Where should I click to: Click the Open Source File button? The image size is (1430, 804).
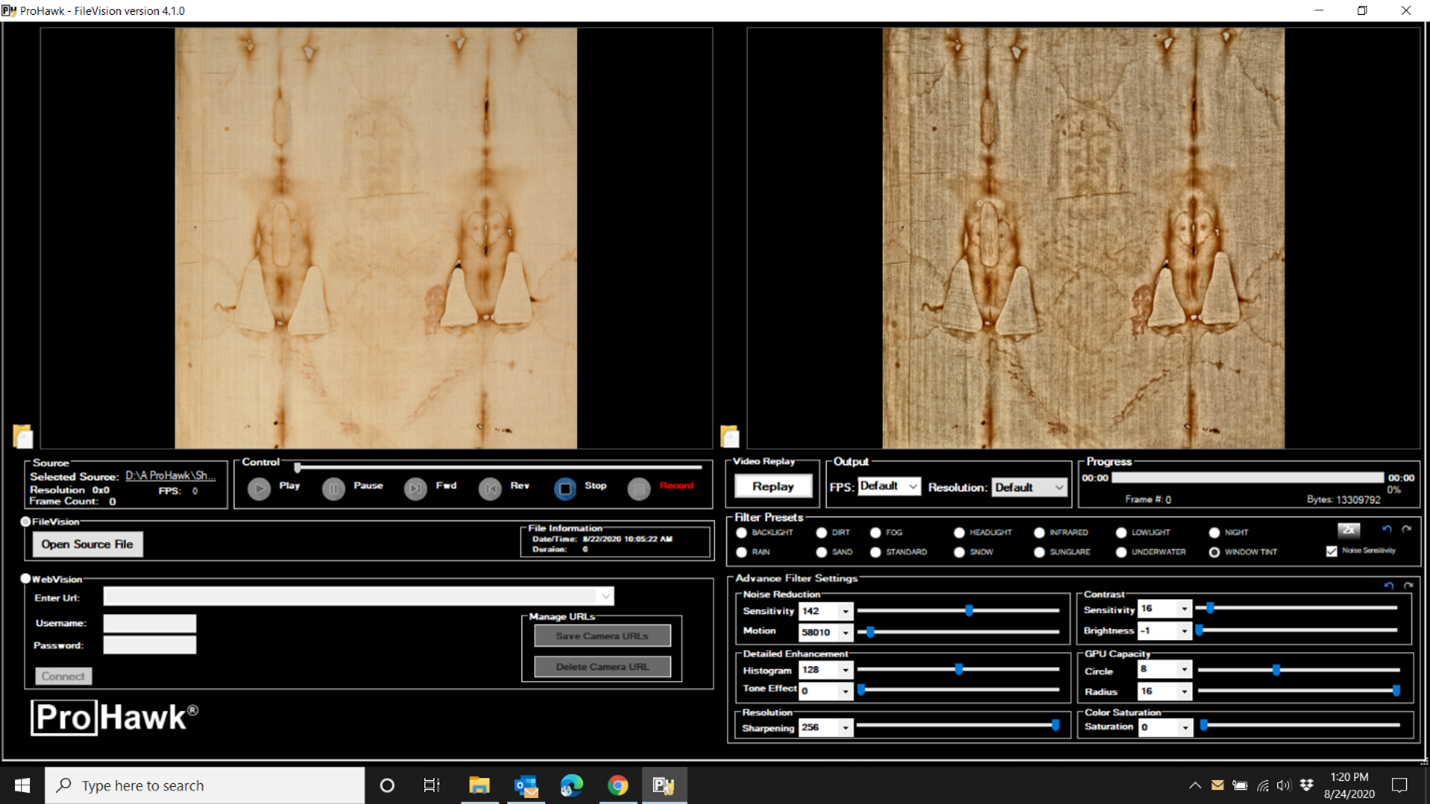coord(87,544)
